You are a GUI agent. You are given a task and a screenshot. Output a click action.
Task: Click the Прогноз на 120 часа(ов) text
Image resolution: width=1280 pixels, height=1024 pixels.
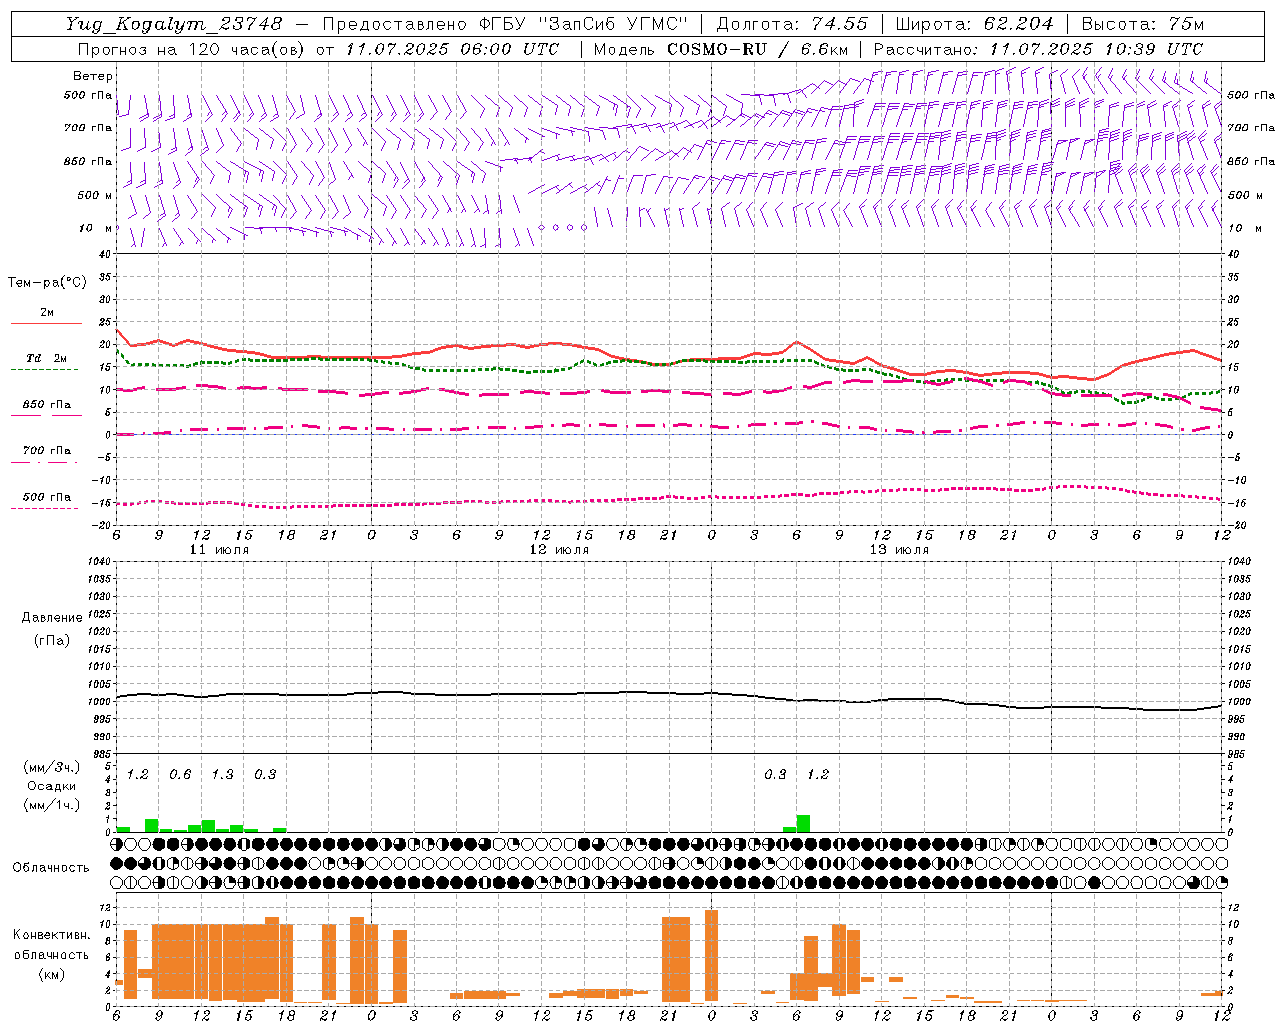[190, 49]
